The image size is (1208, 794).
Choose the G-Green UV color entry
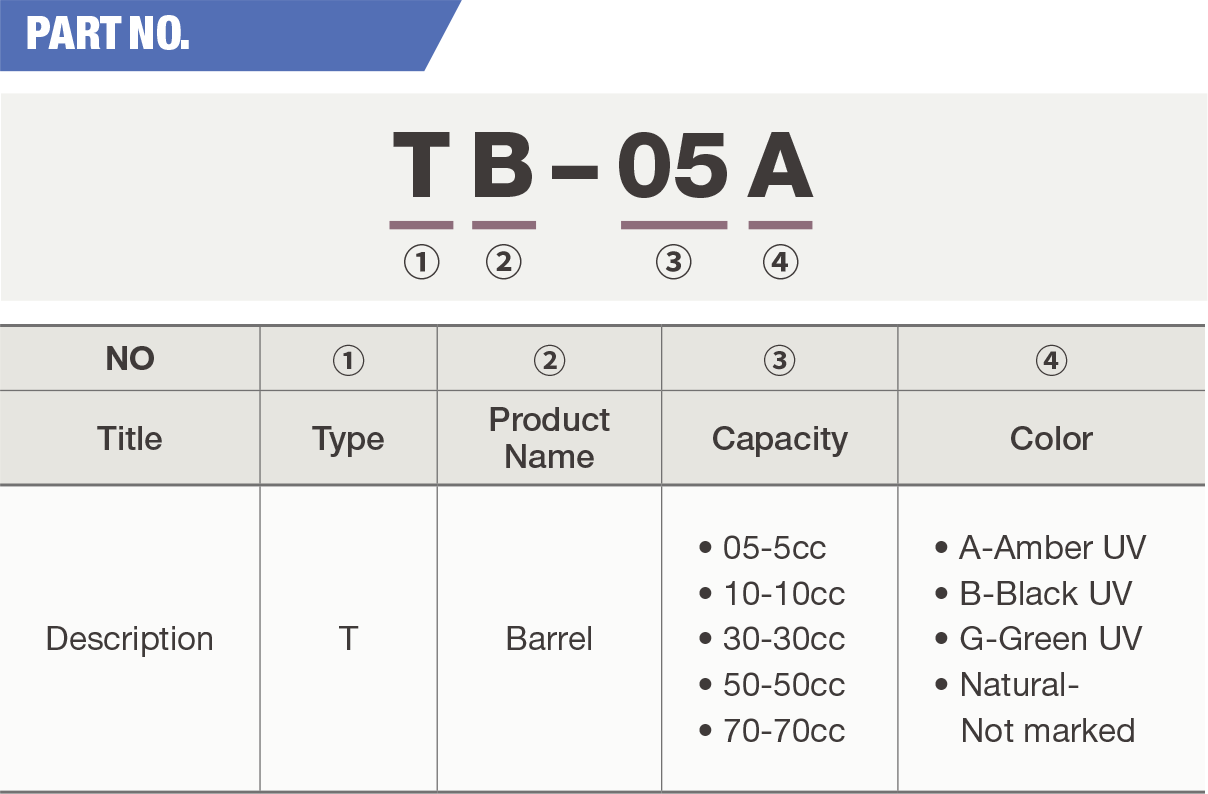click(1049, 639)
